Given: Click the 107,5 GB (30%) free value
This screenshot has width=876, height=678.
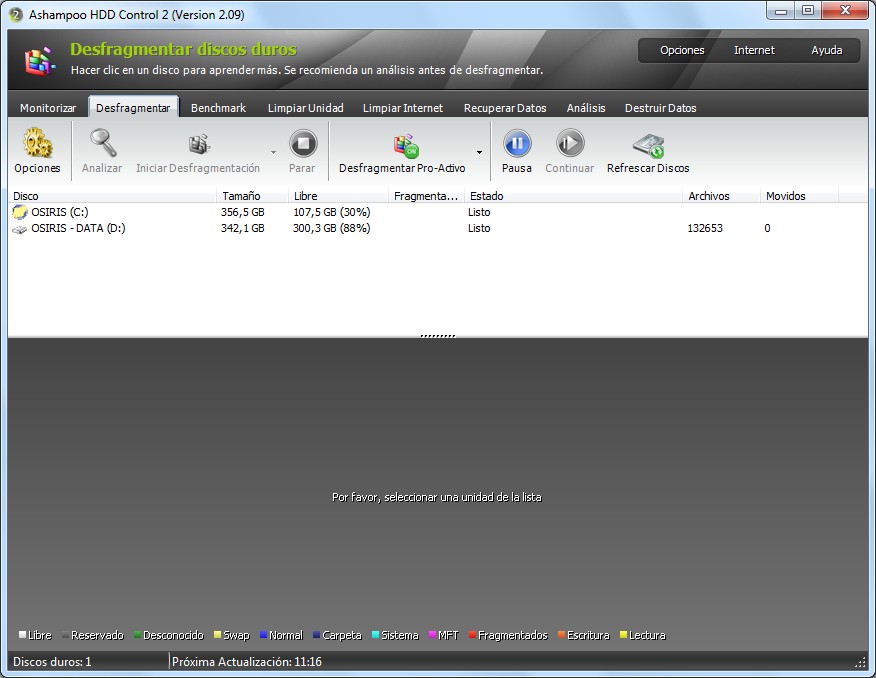Looking at the screenshot, I should pyautogui.click(x=332, y=212).
